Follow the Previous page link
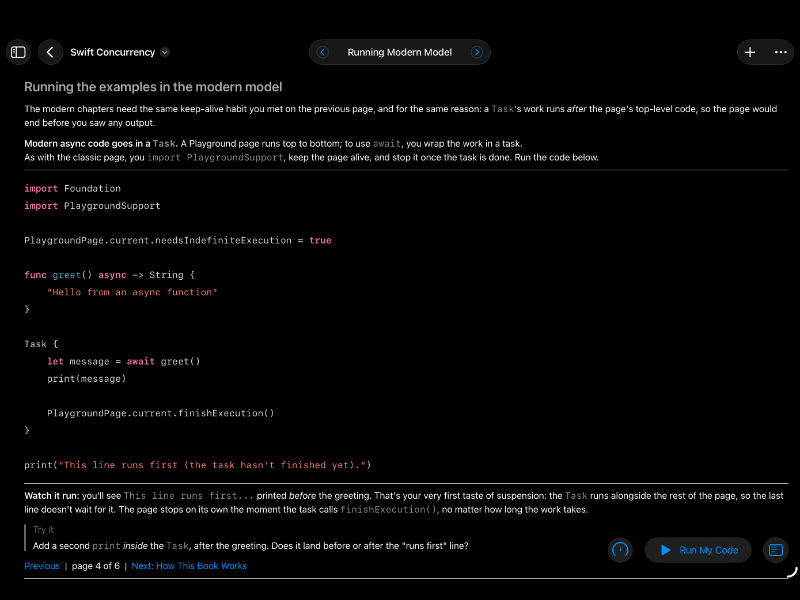This screenshot has width=800, height=600. [42, 566]
